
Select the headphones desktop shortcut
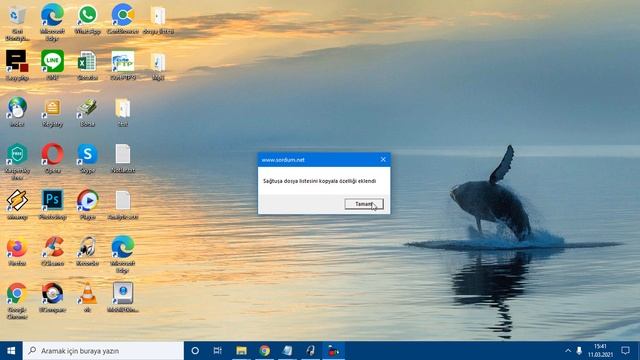87,251
